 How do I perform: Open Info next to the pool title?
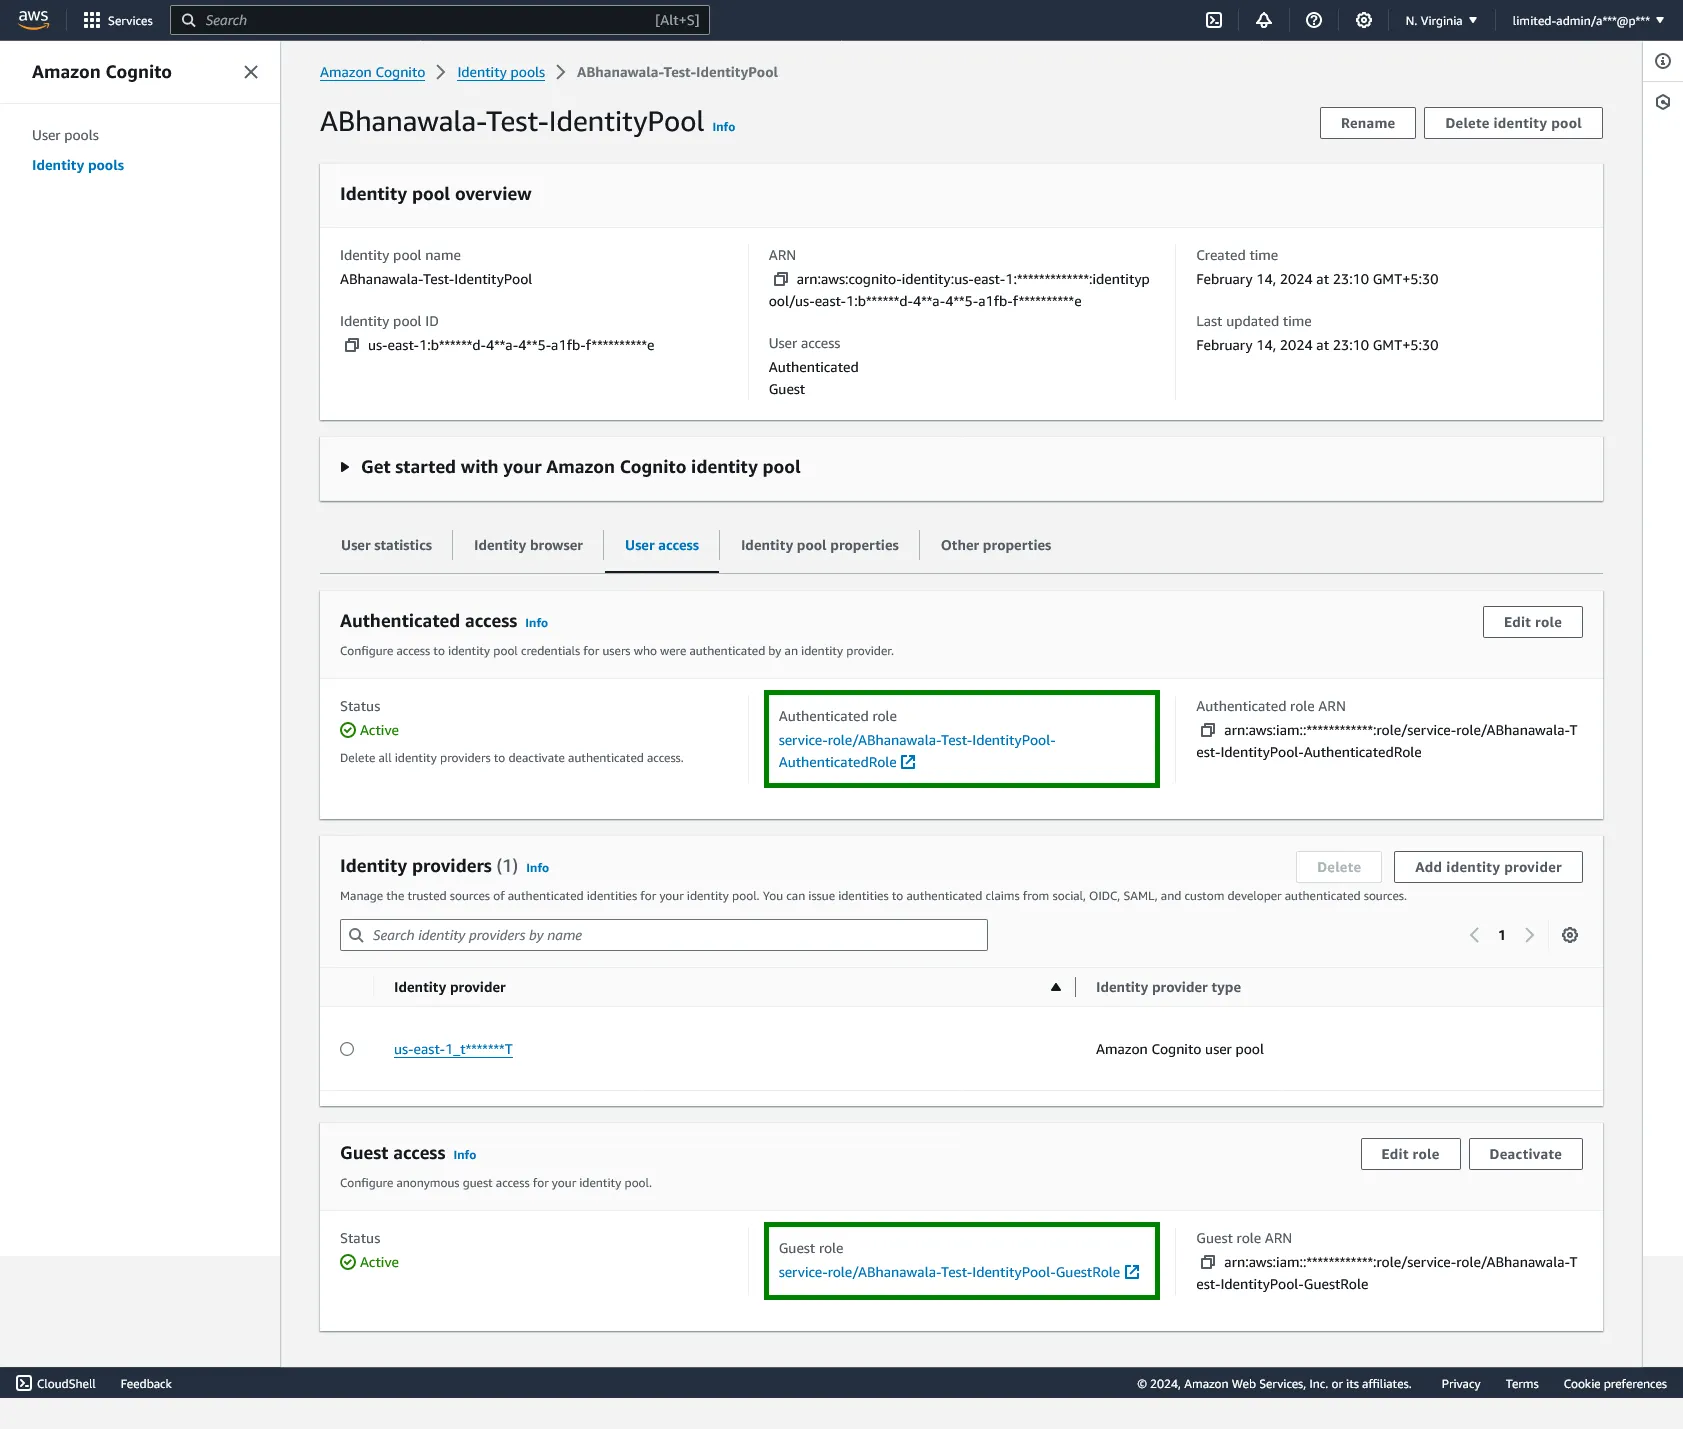coord(723,127)
